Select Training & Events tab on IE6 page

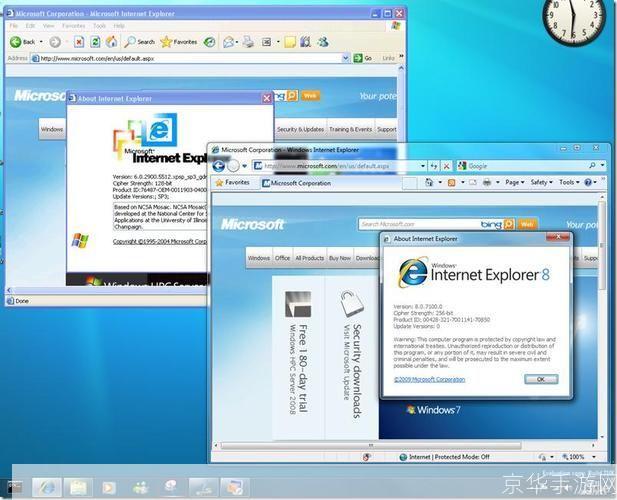coord(350,129)
